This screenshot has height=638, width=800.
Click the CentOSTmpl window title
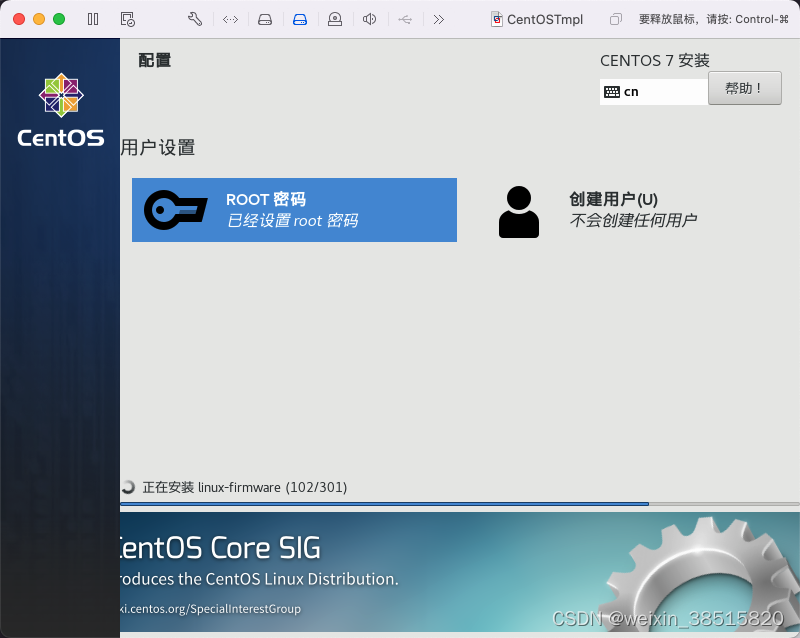point(544,19)
